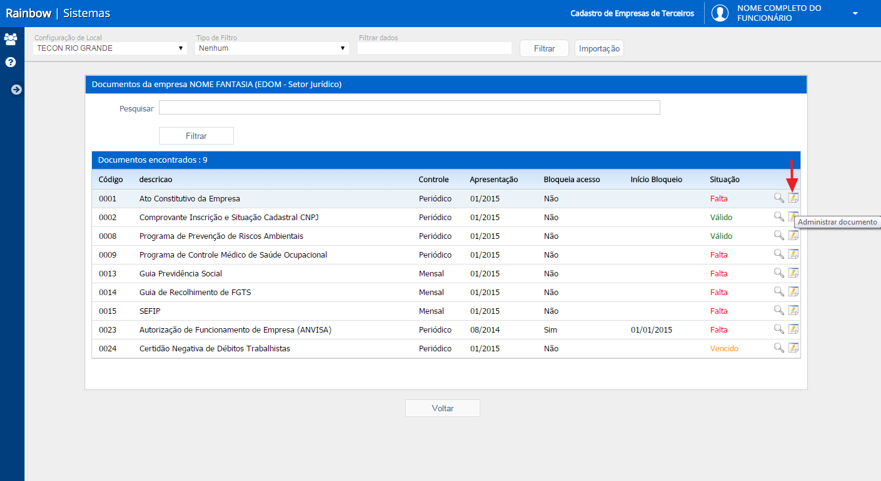Click the Voltar button
This screenshot has width=881, height=481.
point(443,408)
